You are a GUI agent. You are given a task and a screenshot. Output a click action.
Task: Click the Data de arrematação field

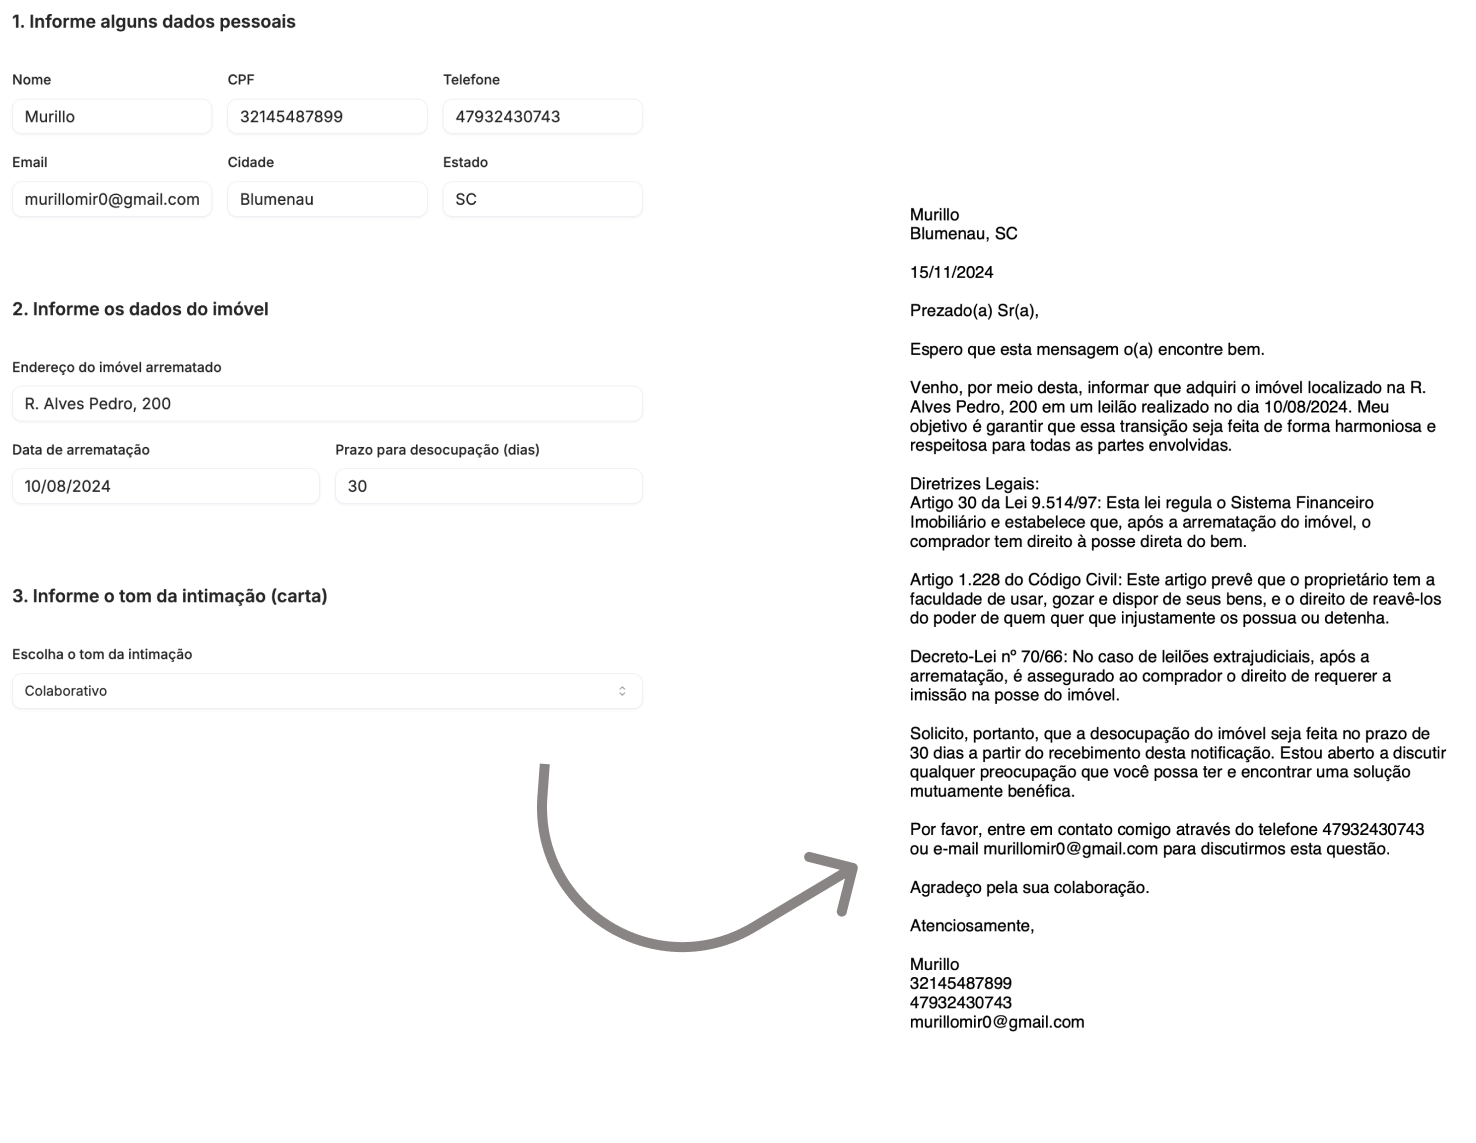[166, 486]
